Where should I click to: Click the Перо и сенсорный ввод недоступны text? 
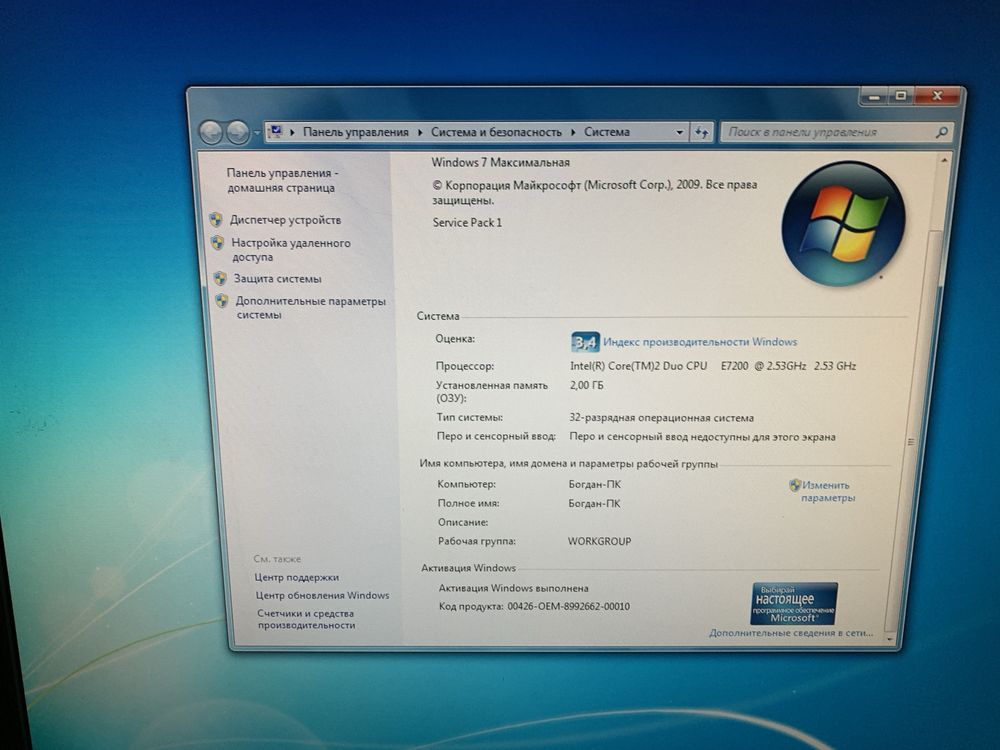coord(702,437)
